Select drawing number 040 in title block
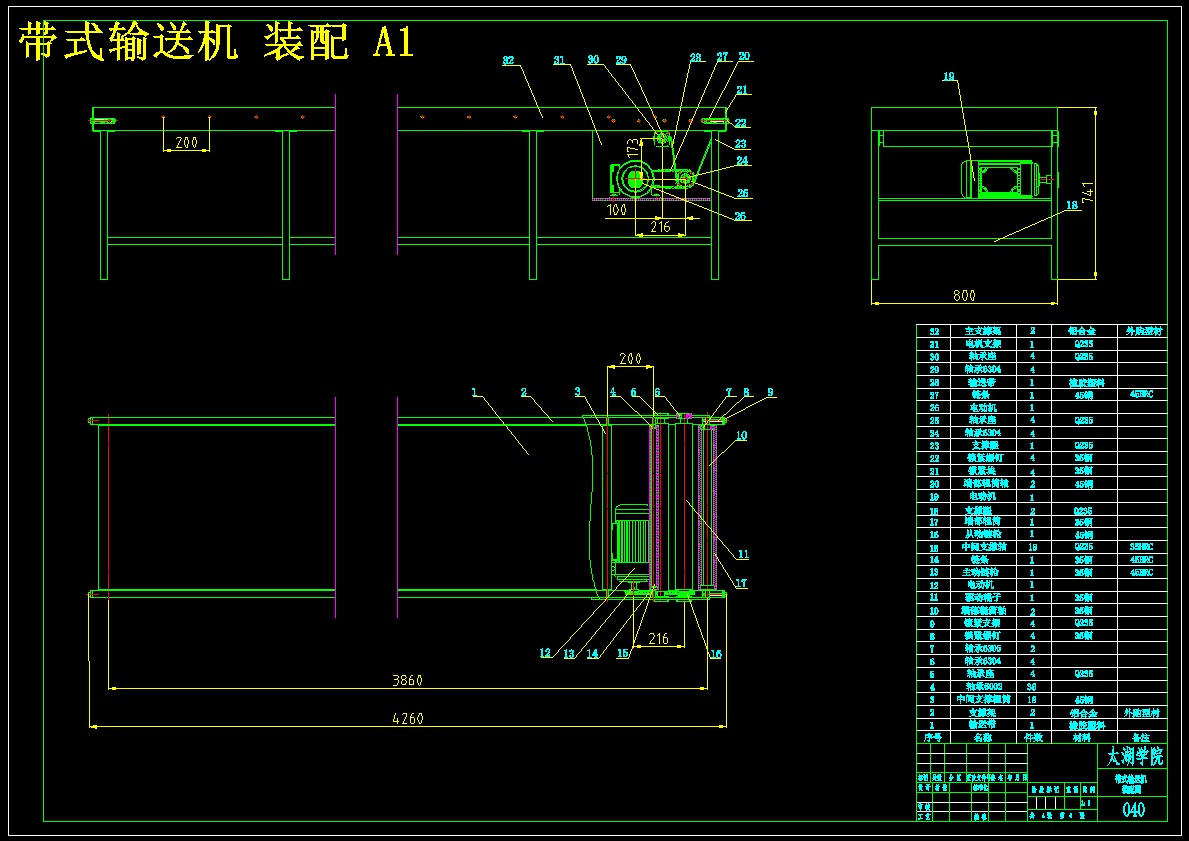 1133,809
